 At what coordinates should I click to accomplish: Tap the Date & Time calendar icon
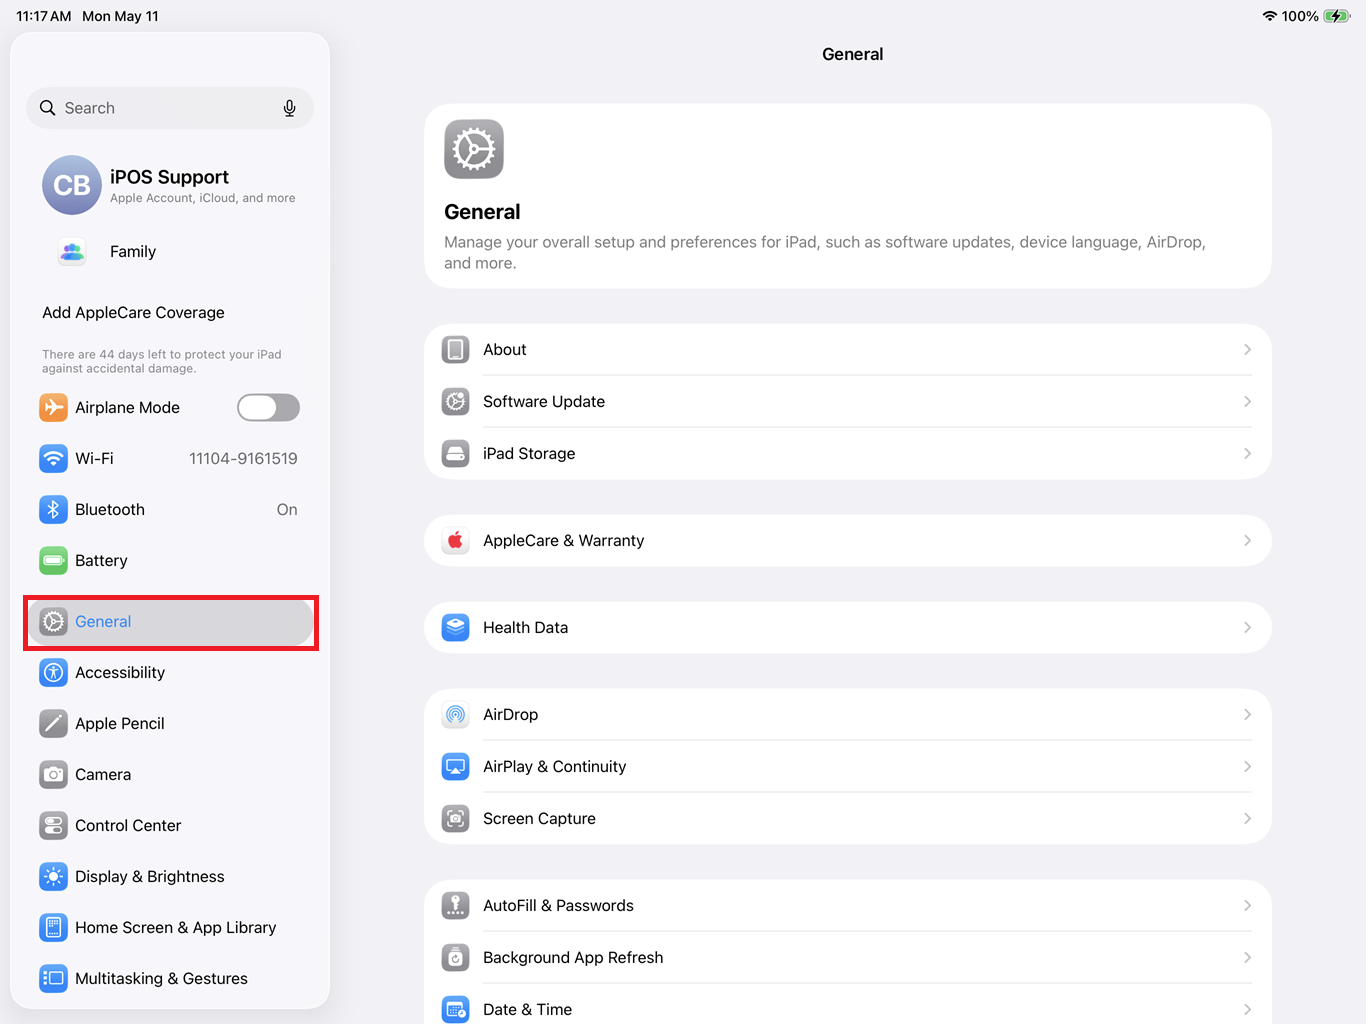[x=456, y=1009]
